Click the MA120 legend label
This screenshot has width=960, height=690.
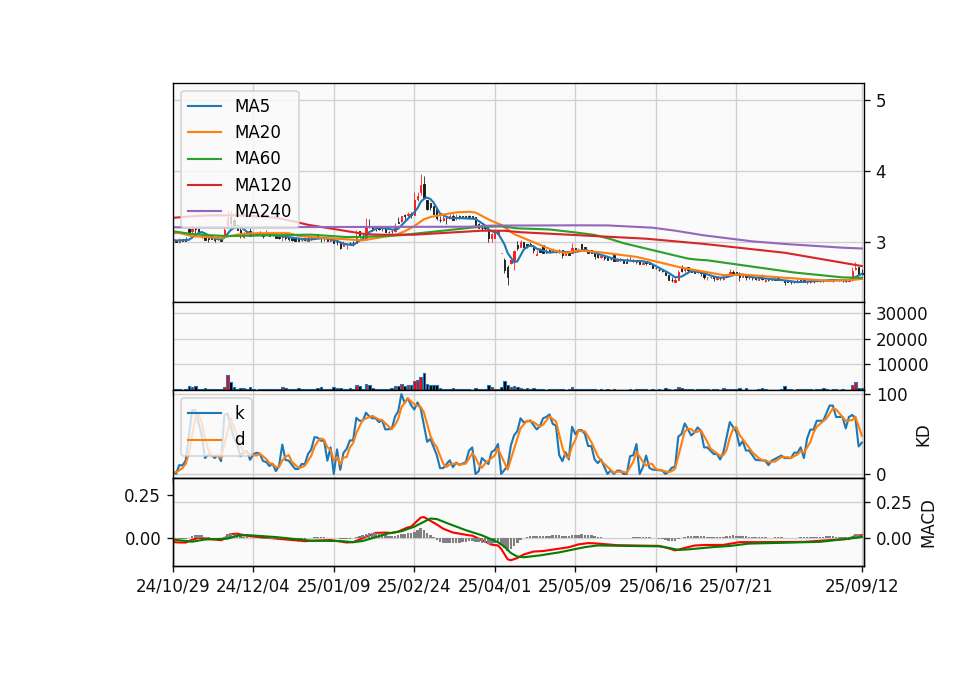(263, 185)
